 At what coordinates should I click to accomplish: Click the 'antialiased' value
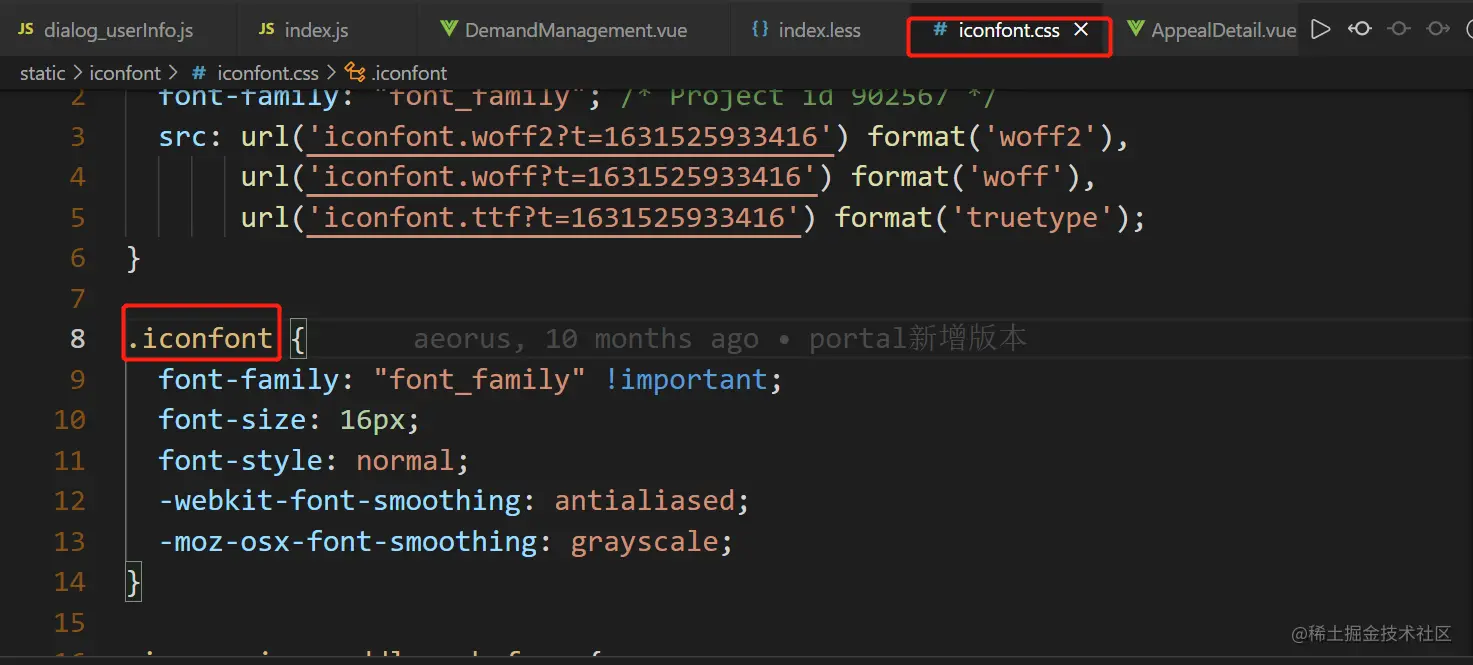pos(644,501)
